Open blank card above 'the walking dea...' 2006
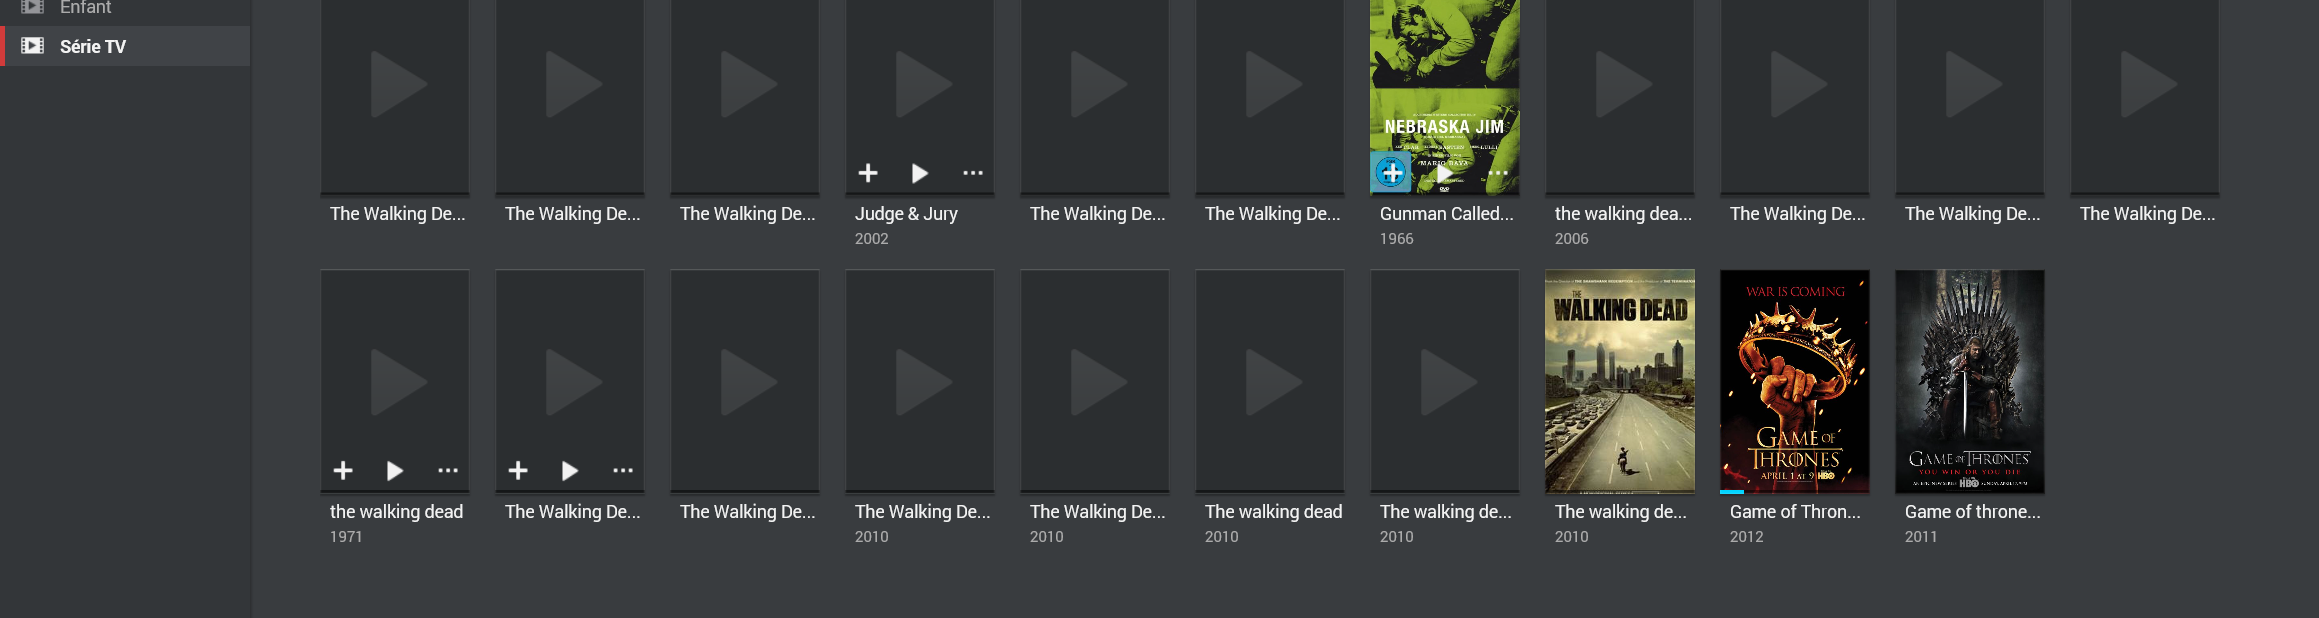2319x618 pixels. tap(1620, 96)
